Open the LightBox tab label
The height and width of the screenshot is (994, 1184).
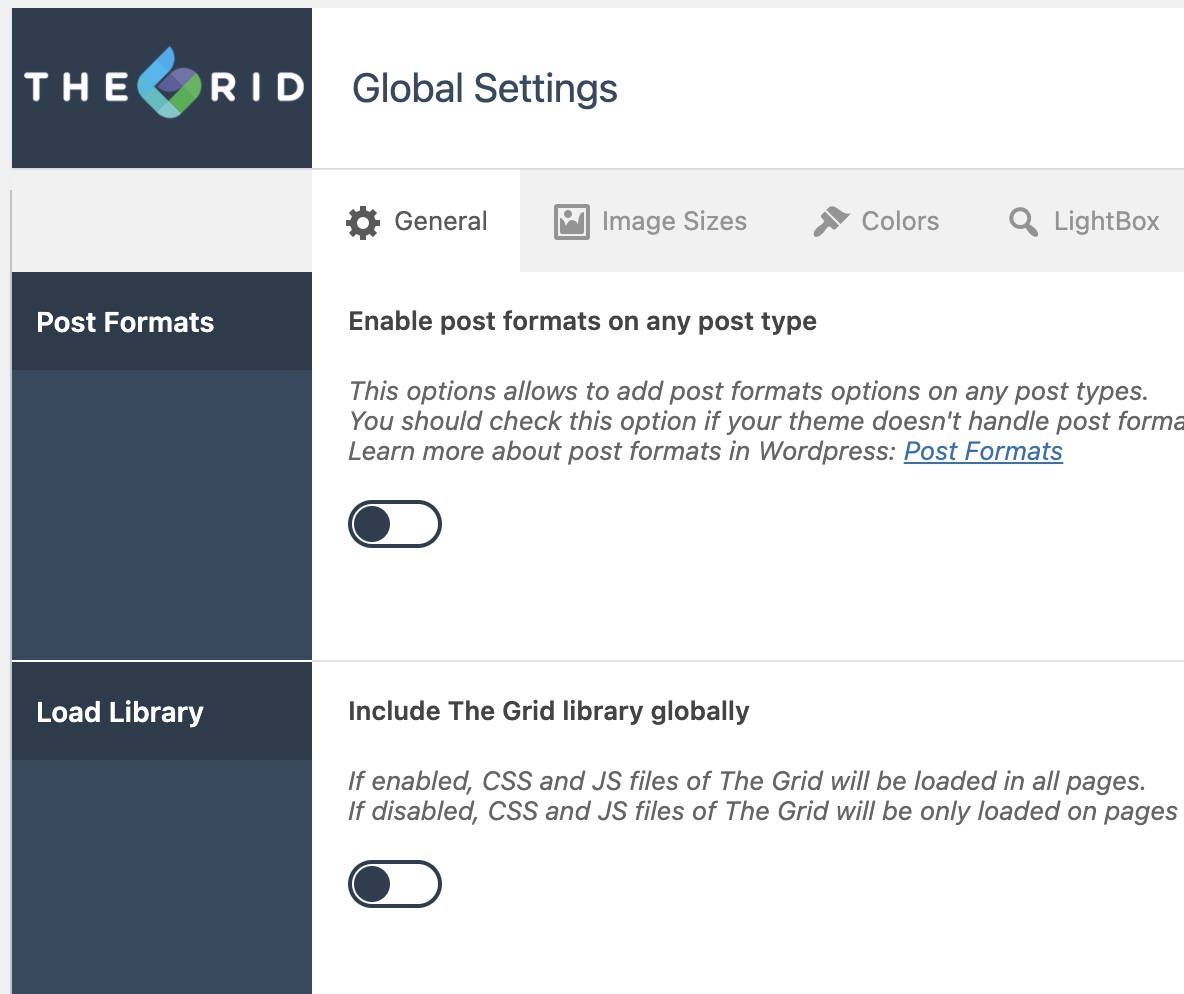tap(1106, 221)
